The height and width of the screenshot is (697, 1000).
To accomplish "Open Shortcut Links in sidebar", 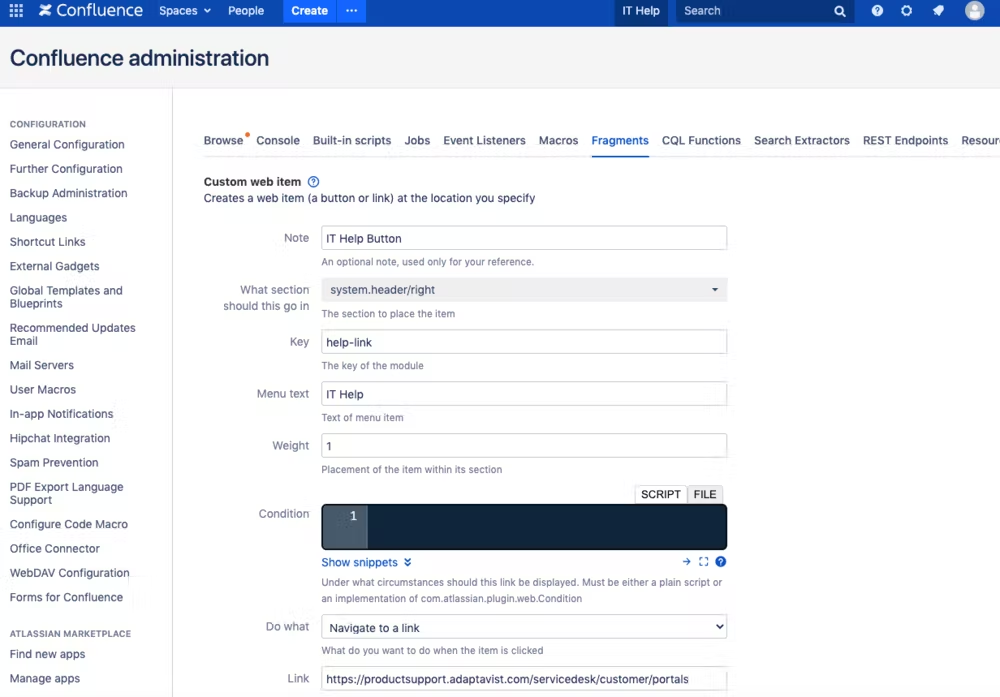I will click(47, 242).
